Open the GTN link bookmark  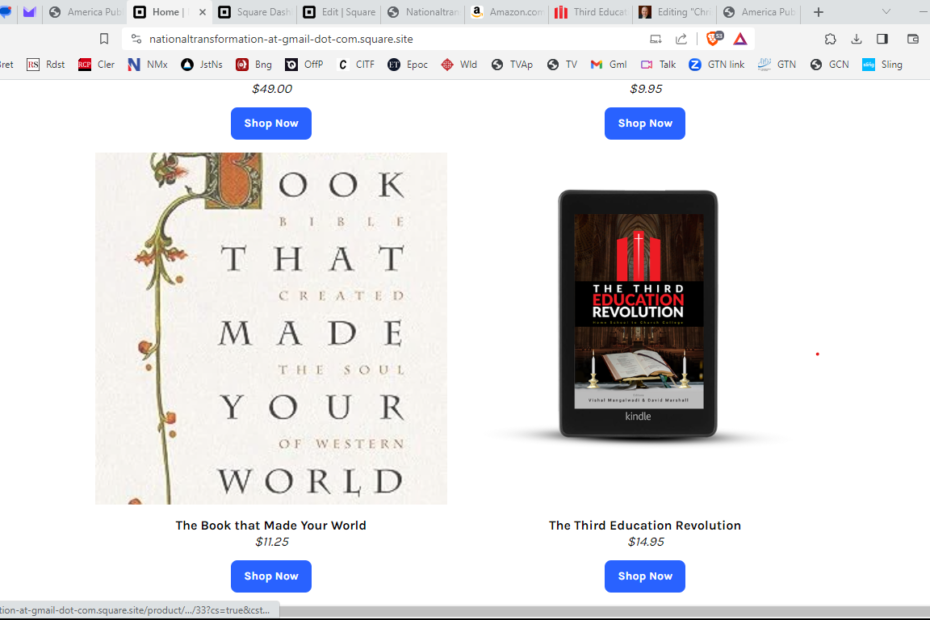coord(716,65)
